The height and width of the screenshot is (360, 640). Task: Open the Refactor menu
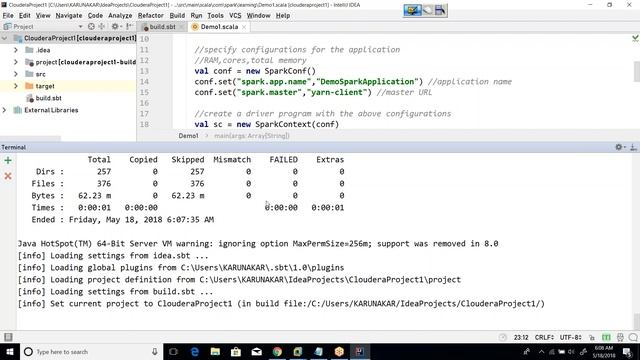(x=151, y=16)
